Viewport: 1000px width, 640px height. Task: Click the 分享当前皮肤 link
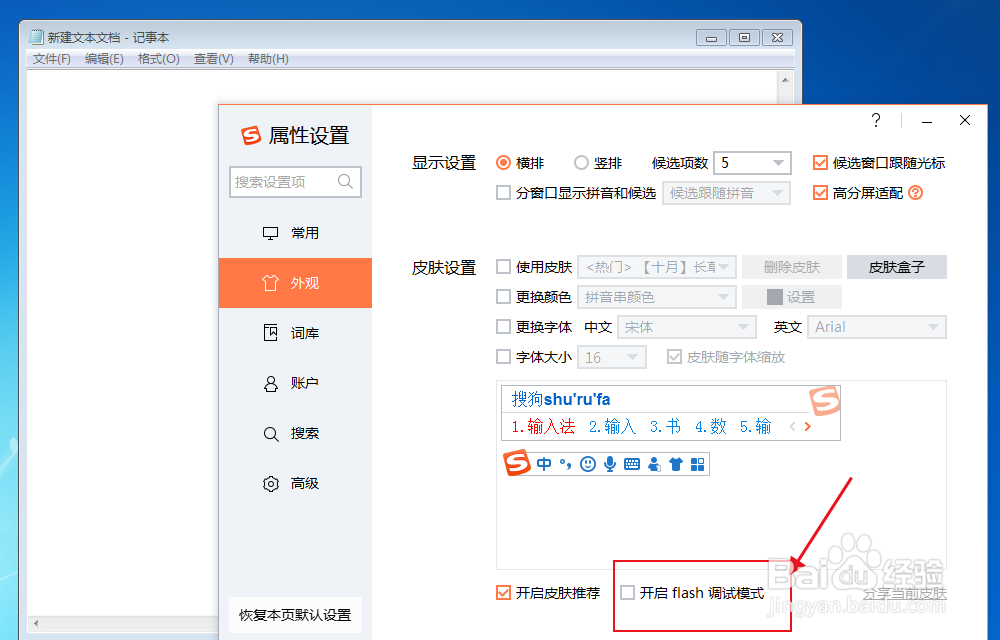tap(905, 593)
